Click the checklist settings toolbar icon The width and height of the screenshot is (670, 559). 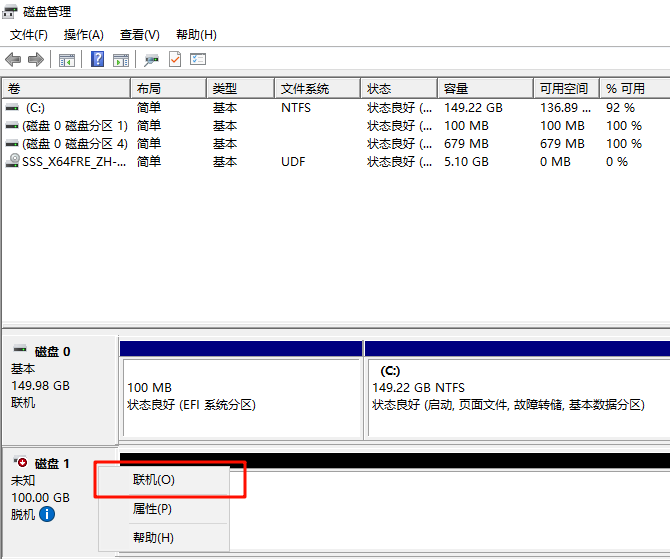(198, 60)
